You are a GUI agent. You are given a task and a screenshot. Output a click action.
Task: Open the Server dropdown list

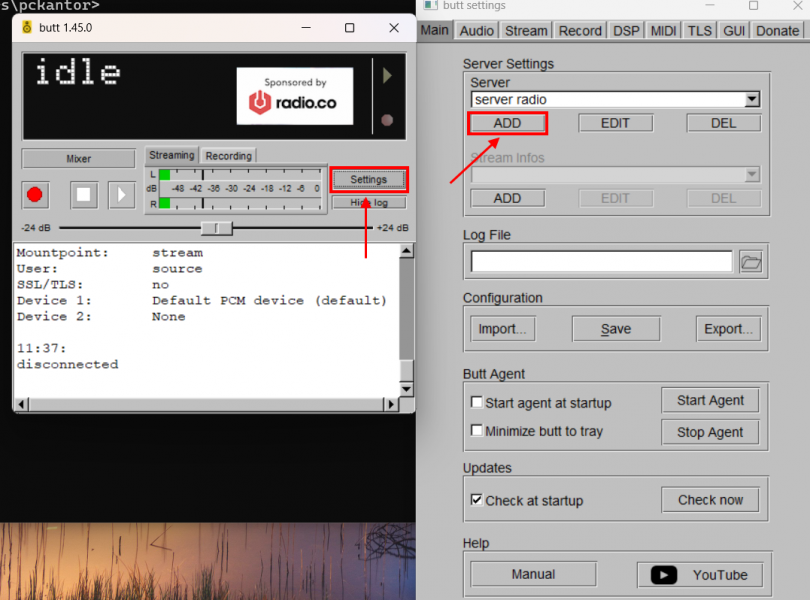click(x=752, y=100)
